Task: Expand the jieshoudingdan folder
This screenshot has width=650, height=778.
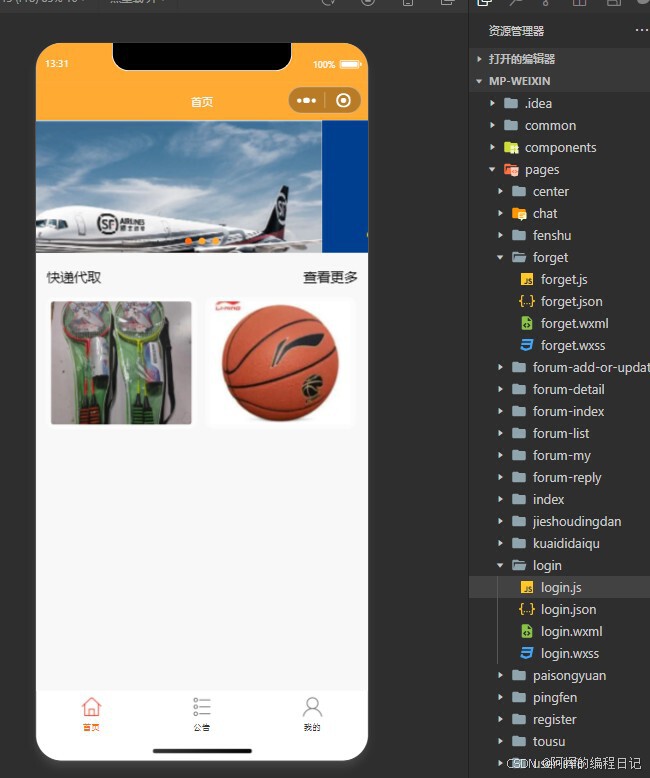Action: [x=559, y=521]
